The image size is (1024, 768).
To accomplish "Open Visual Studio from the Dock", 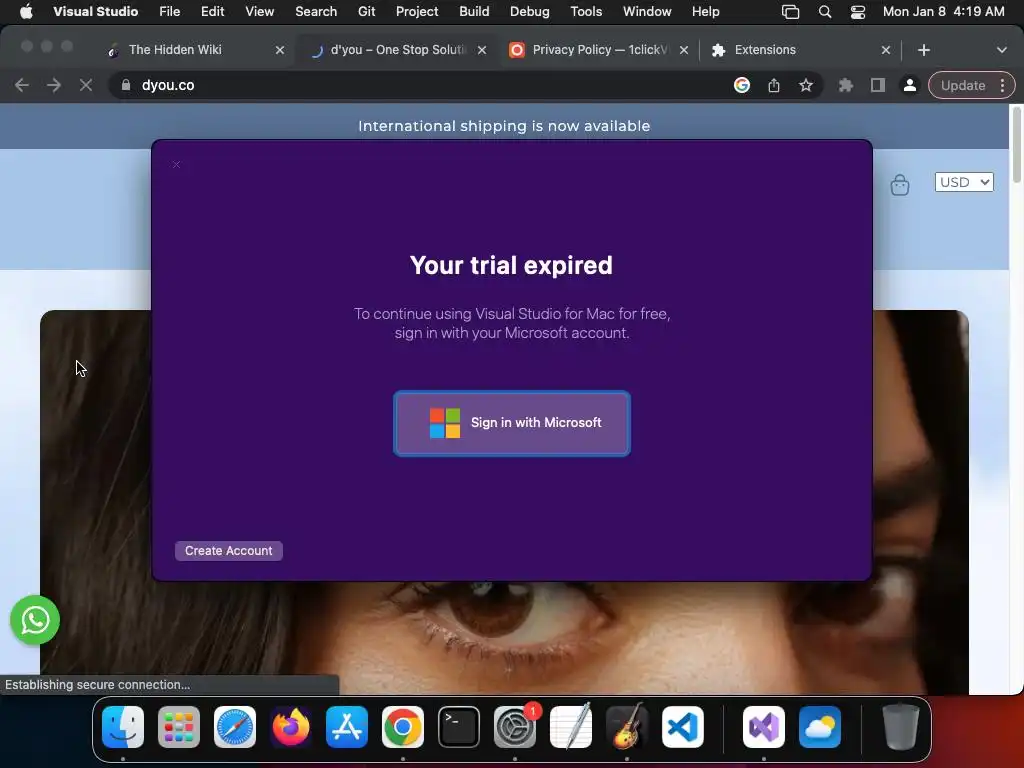I will coord(764,727).
